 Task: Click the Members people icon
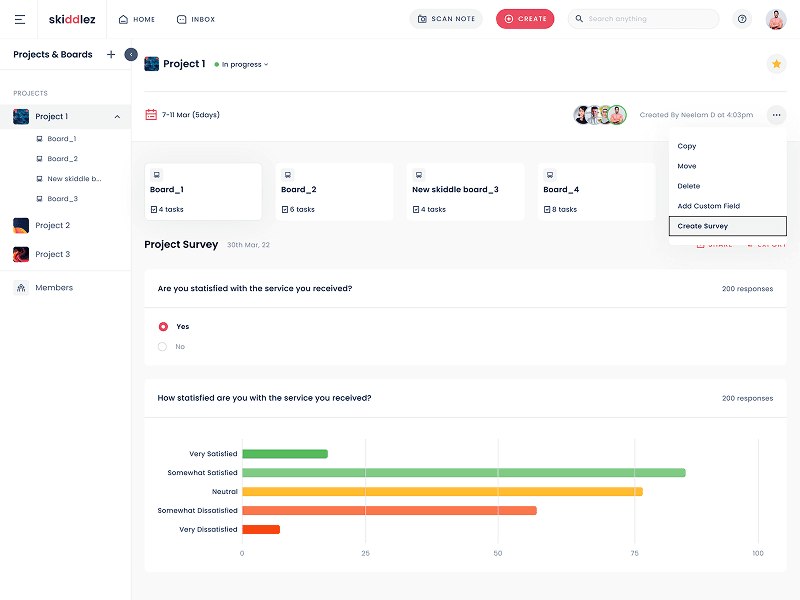(21, 288)
